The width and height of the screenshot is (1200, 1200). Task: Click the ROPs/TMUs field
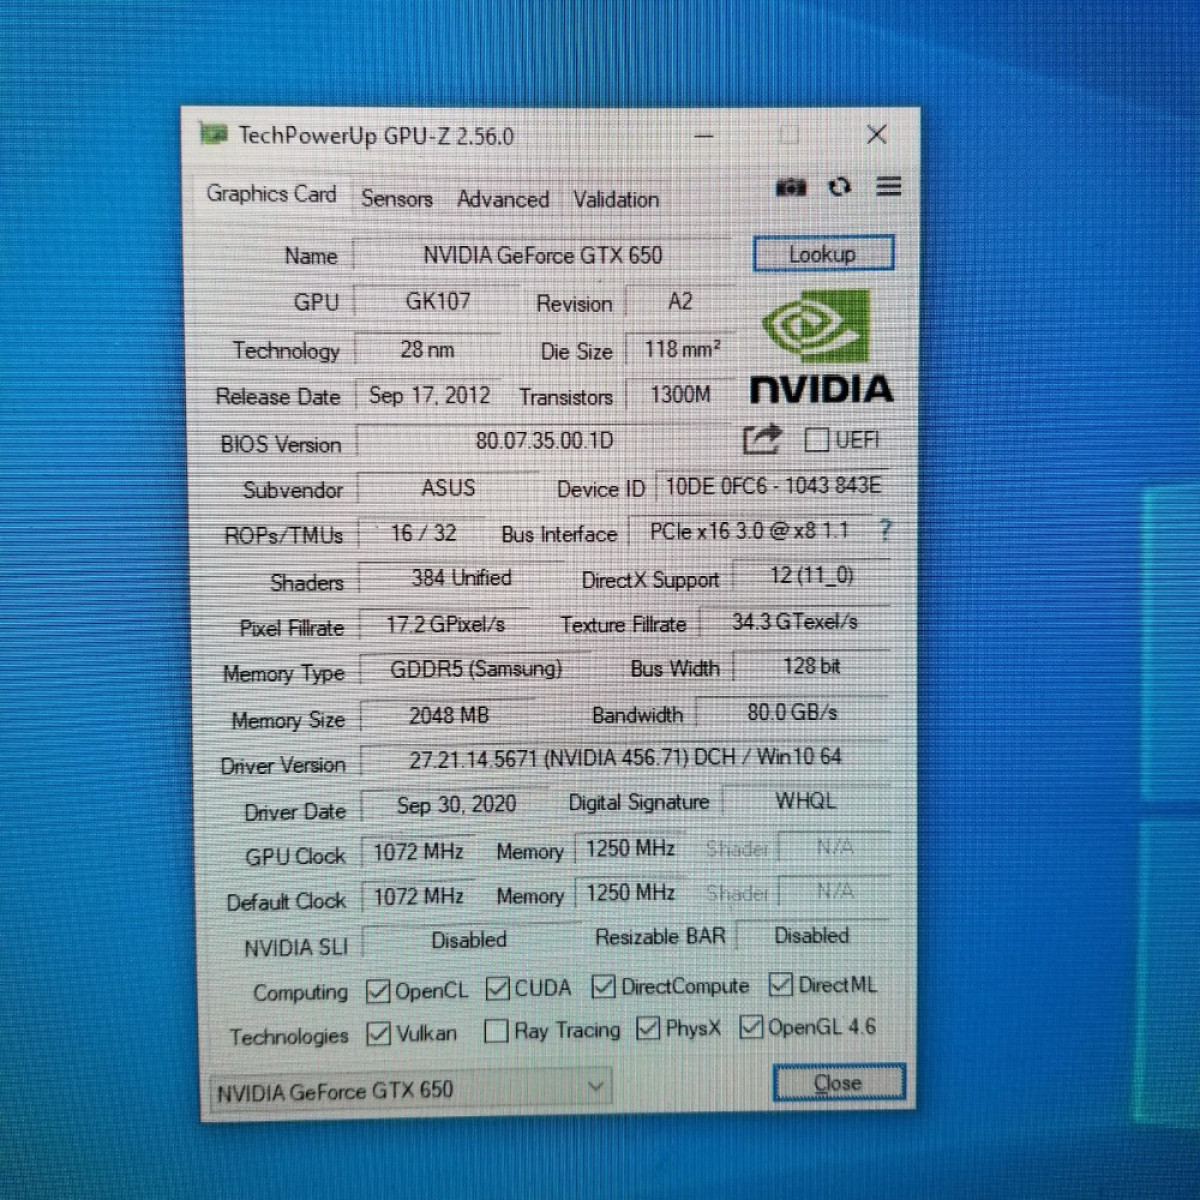pyautogui.click(x=423, y=534)
